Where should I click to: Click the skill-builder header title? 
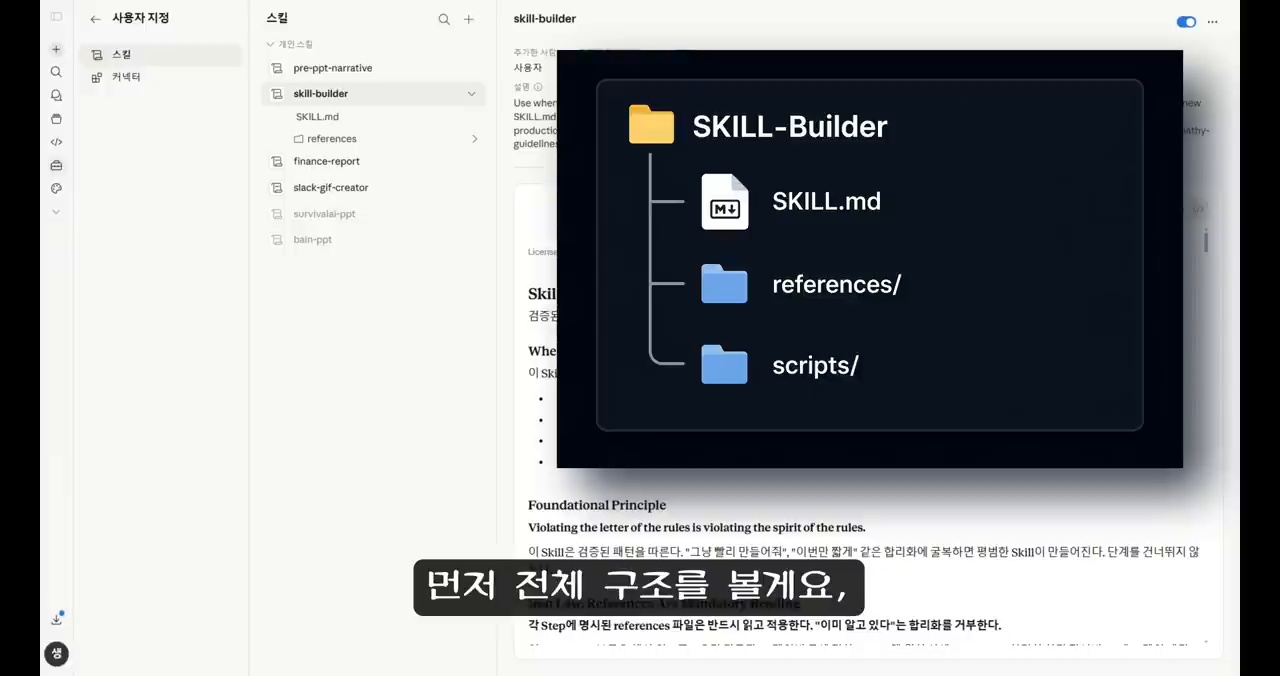[x=545, y=19]
